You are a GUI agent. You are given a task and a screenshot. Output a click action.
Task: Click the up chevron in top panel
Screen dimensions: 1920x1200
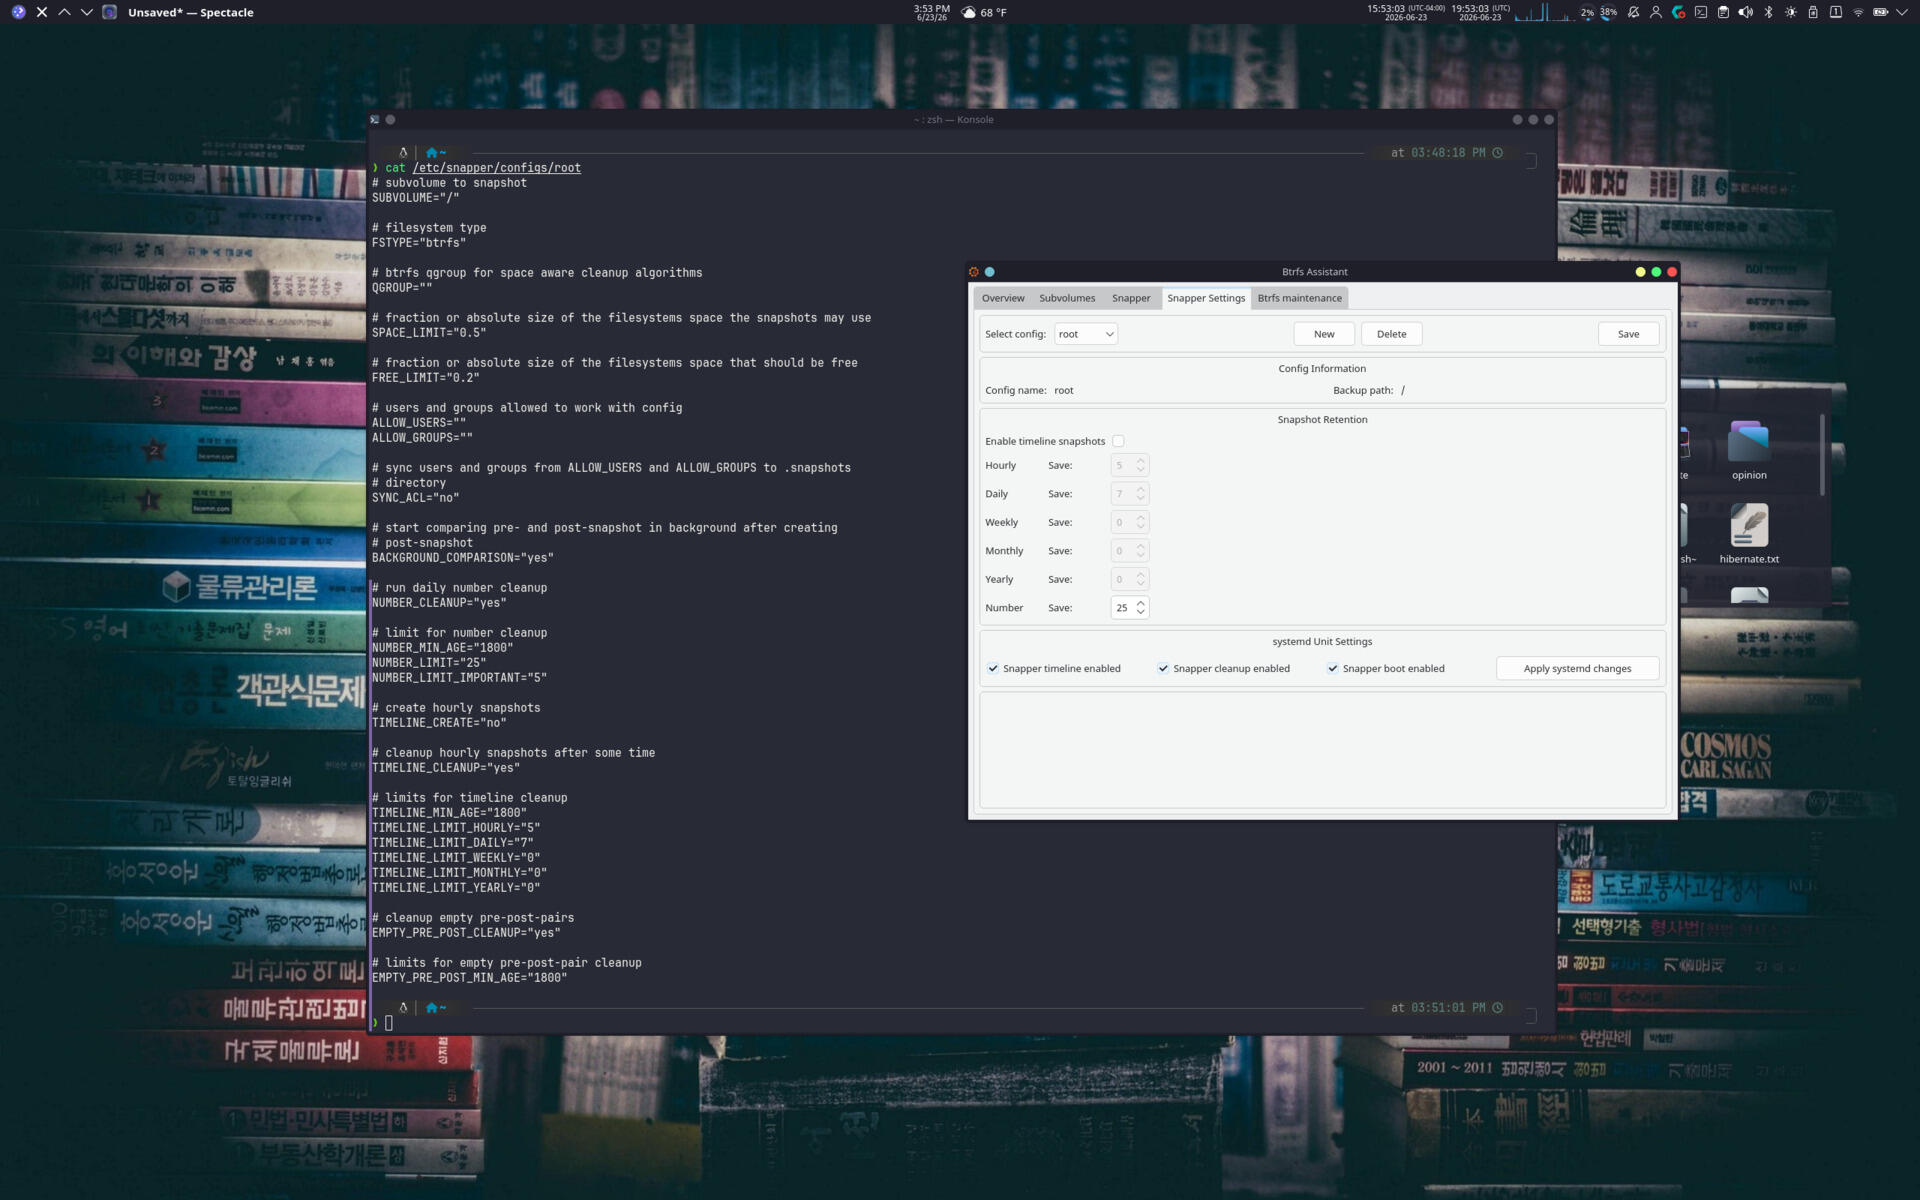(64, 12)
